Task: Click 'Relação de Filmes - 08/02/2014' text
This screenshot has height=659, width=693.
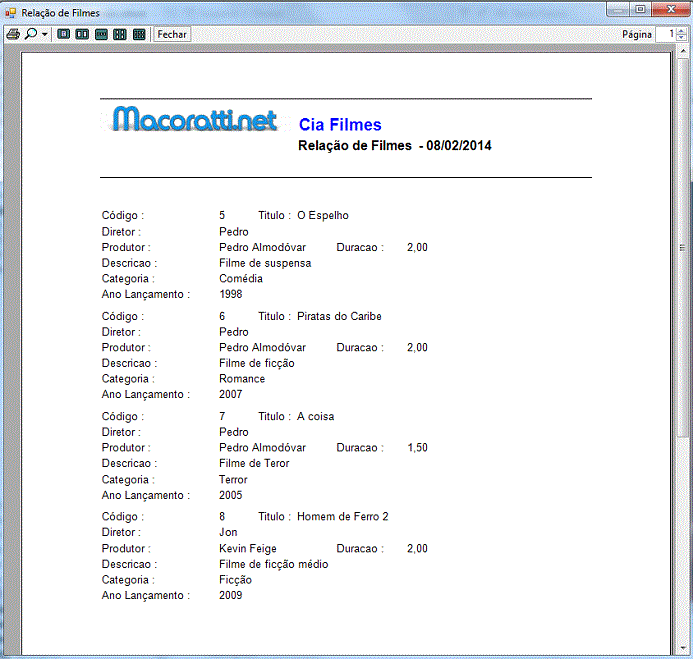Action: point(395,145)
